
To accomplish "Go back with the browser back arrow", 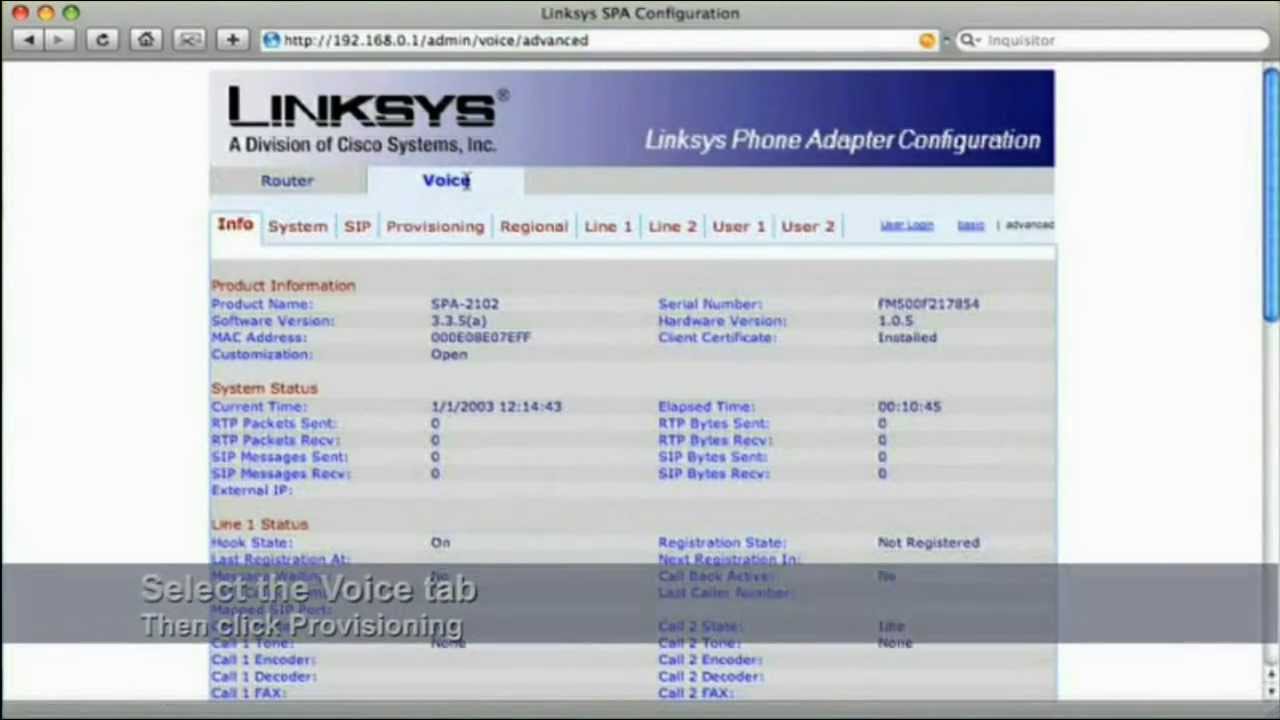I will click(29, 40).
